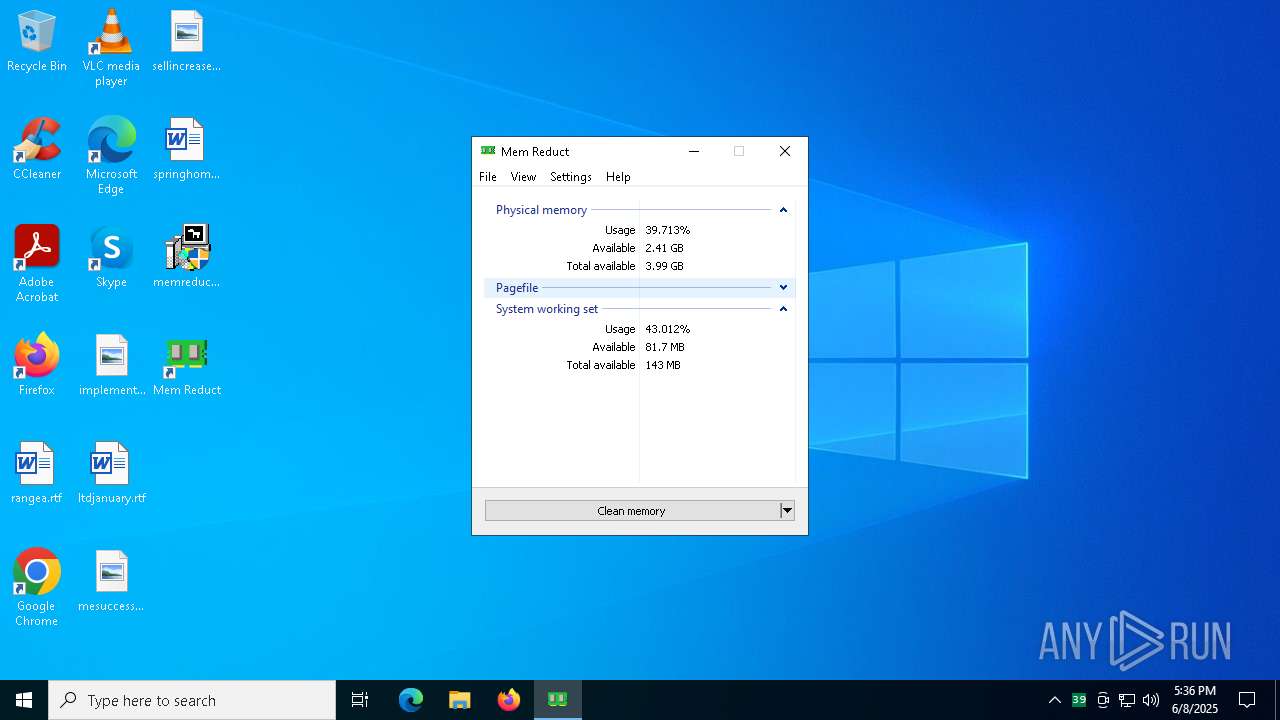Click the Mem Reduct tray icon showing 39
This screenshot has width=1280, height=720.
click(1079, 700)
